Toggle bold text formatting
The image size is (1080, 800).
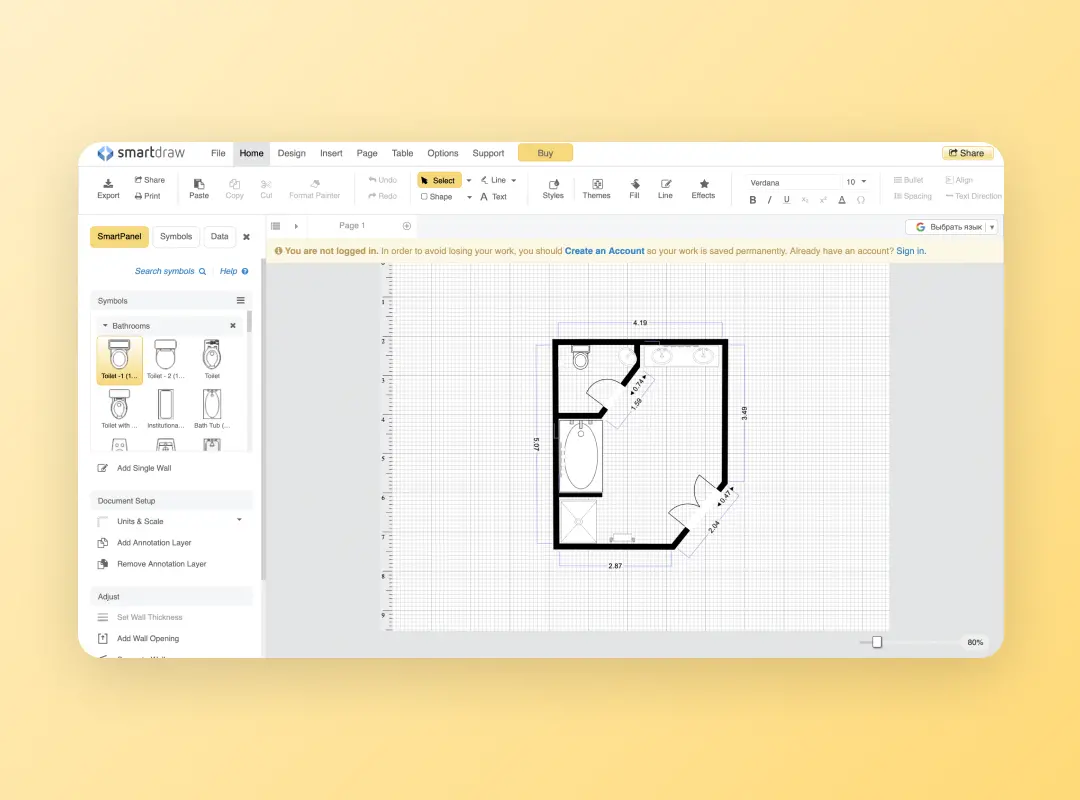[753, 200]
